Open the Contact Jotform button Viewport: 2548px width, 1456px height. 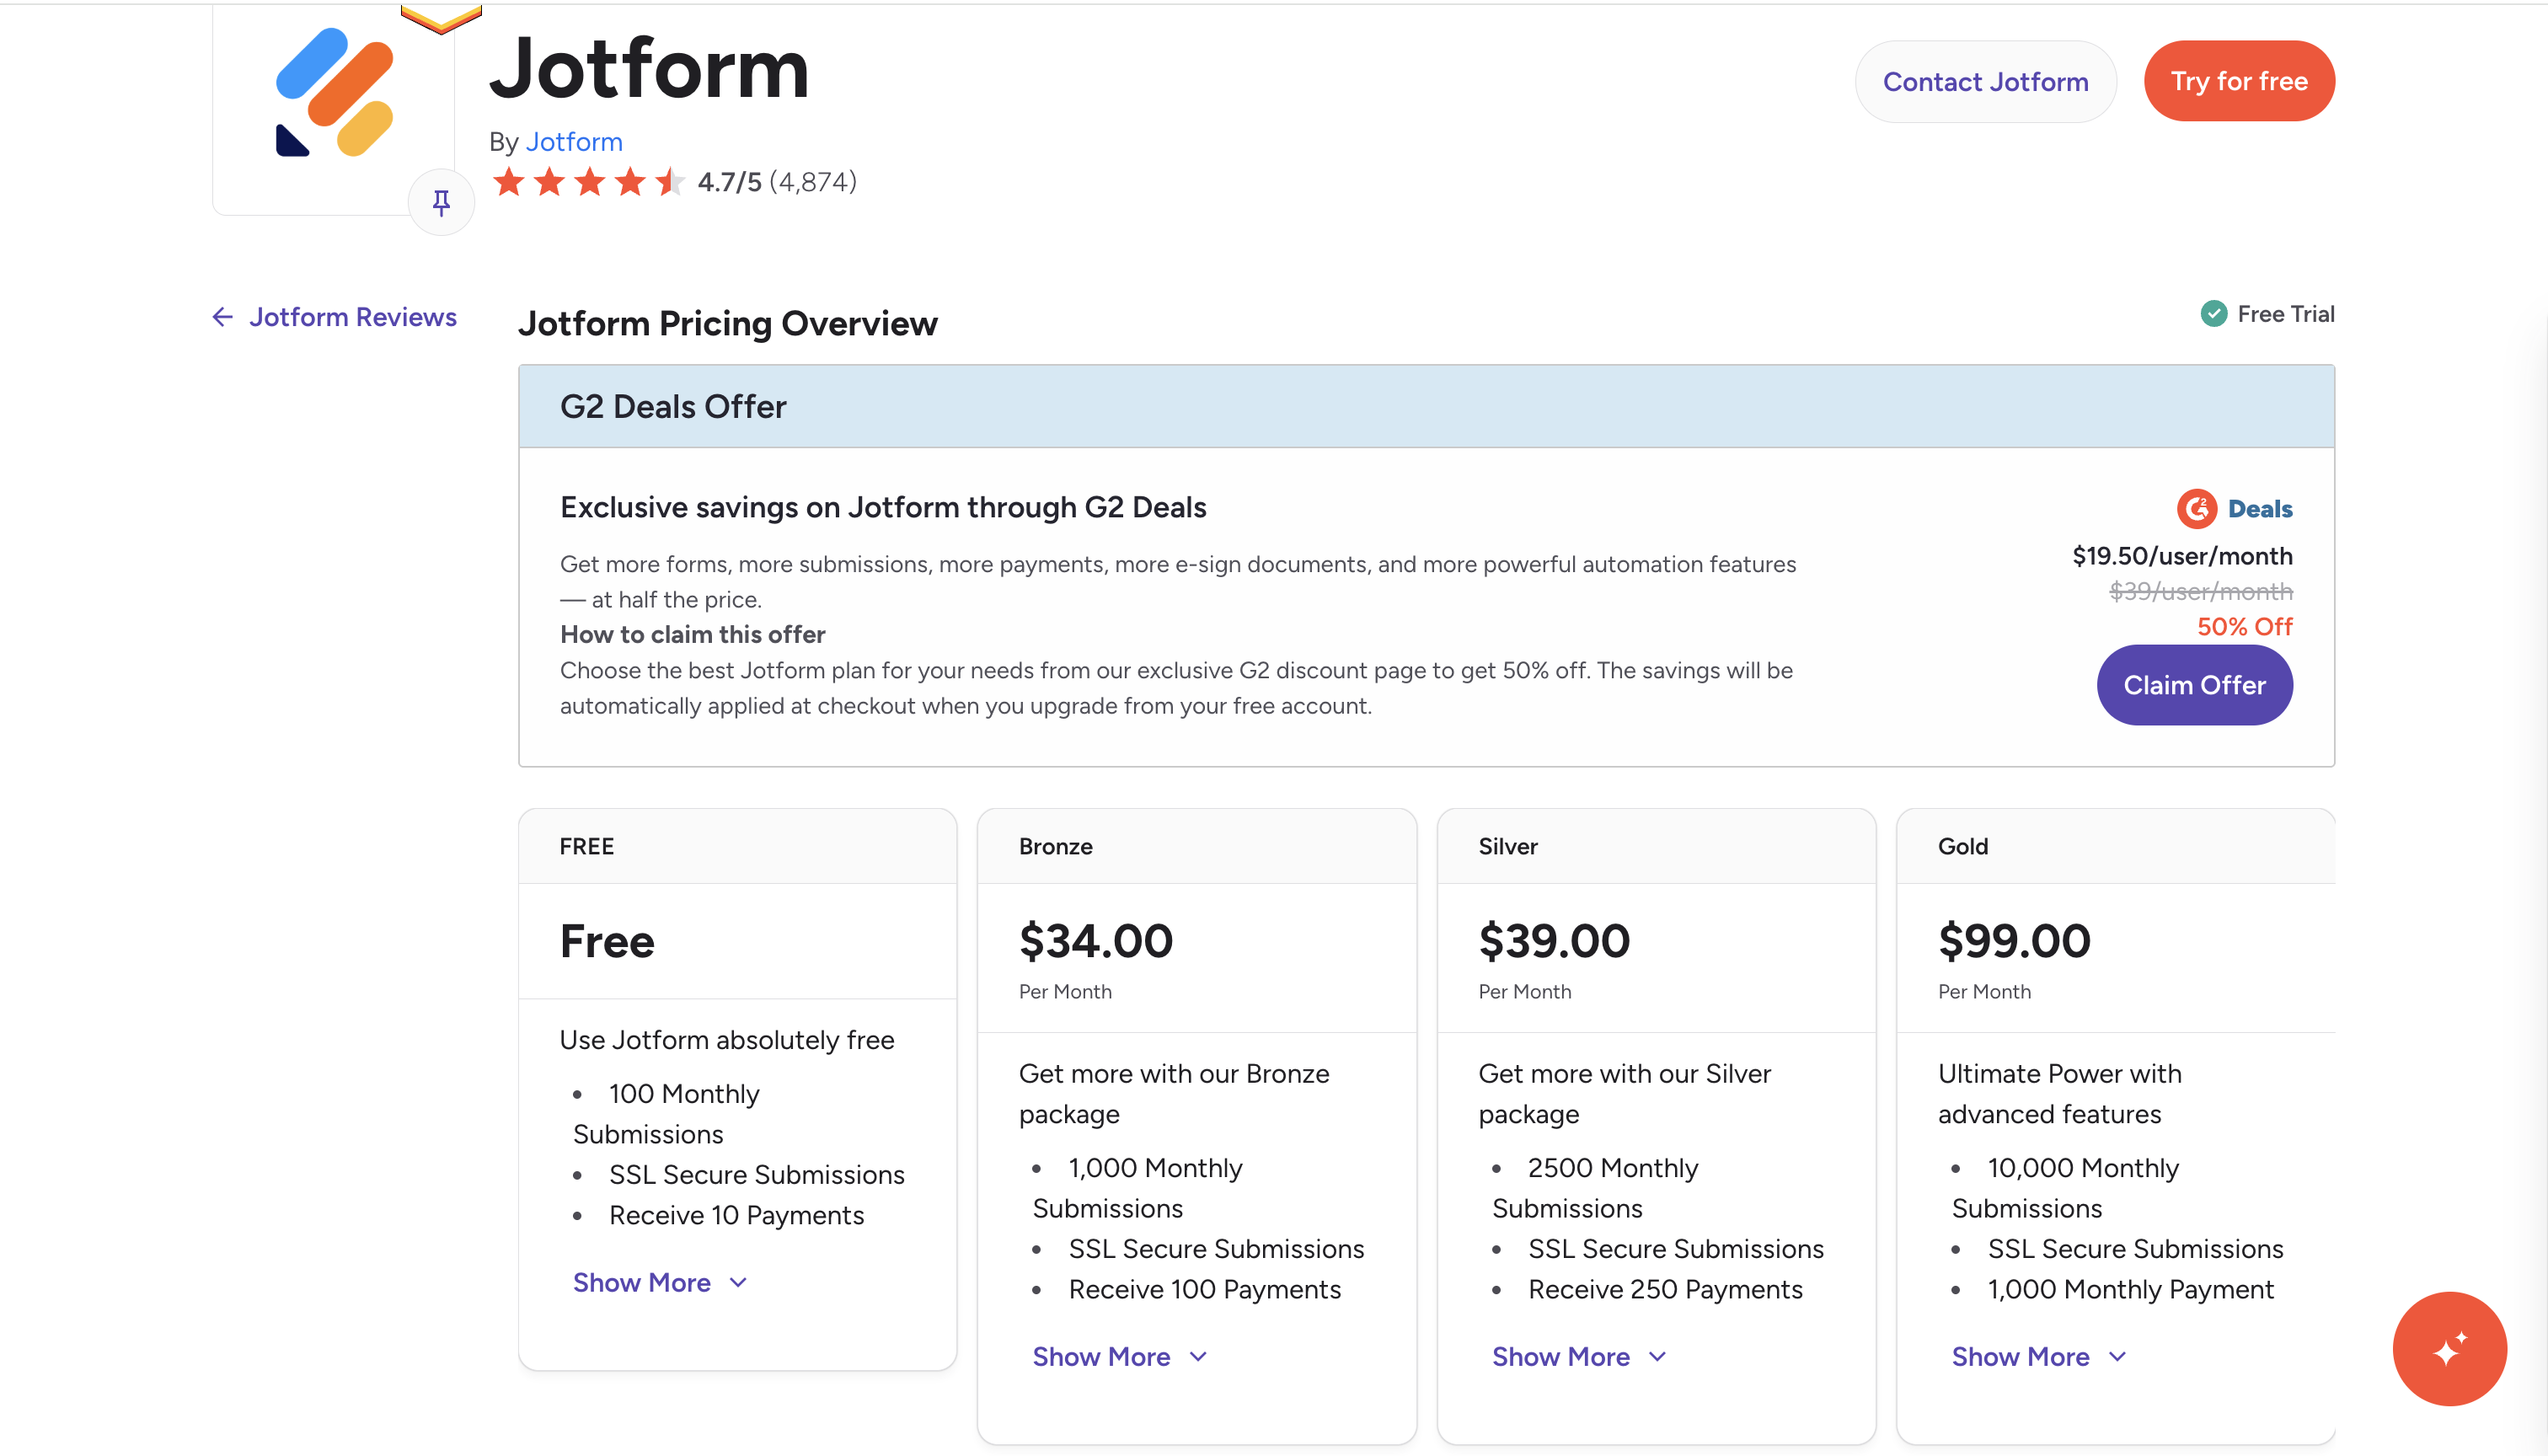point(1985,81)
